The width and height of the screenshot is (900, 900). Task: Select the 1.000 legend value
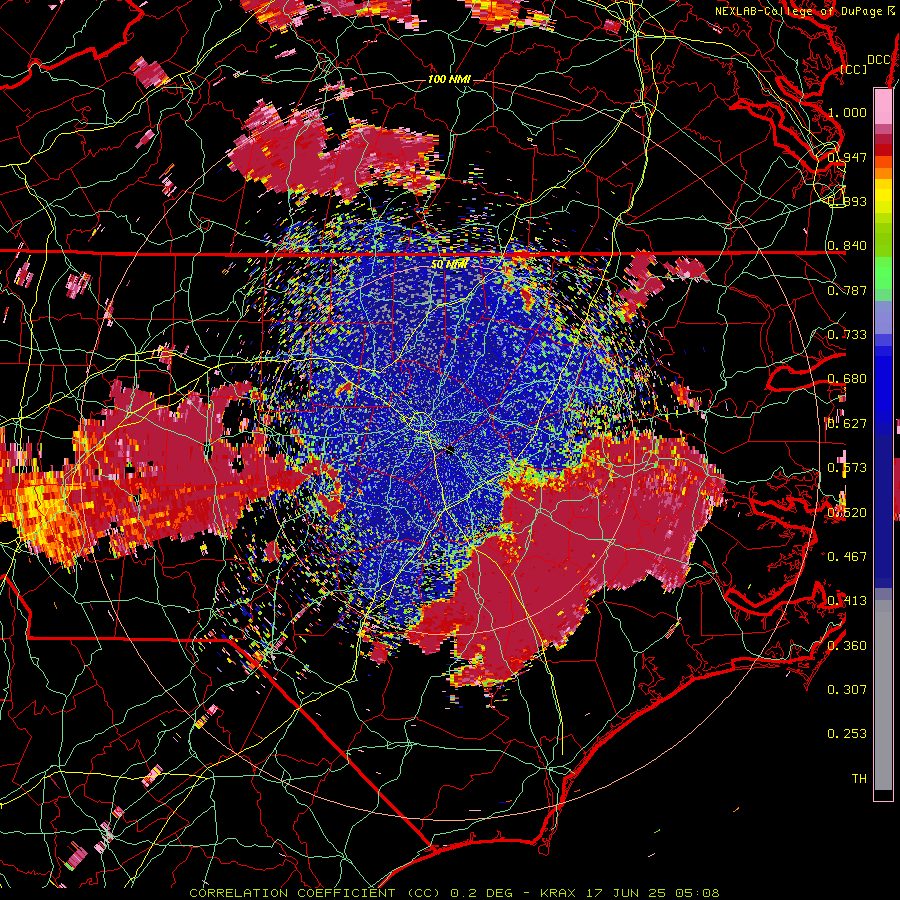point(847,112)
